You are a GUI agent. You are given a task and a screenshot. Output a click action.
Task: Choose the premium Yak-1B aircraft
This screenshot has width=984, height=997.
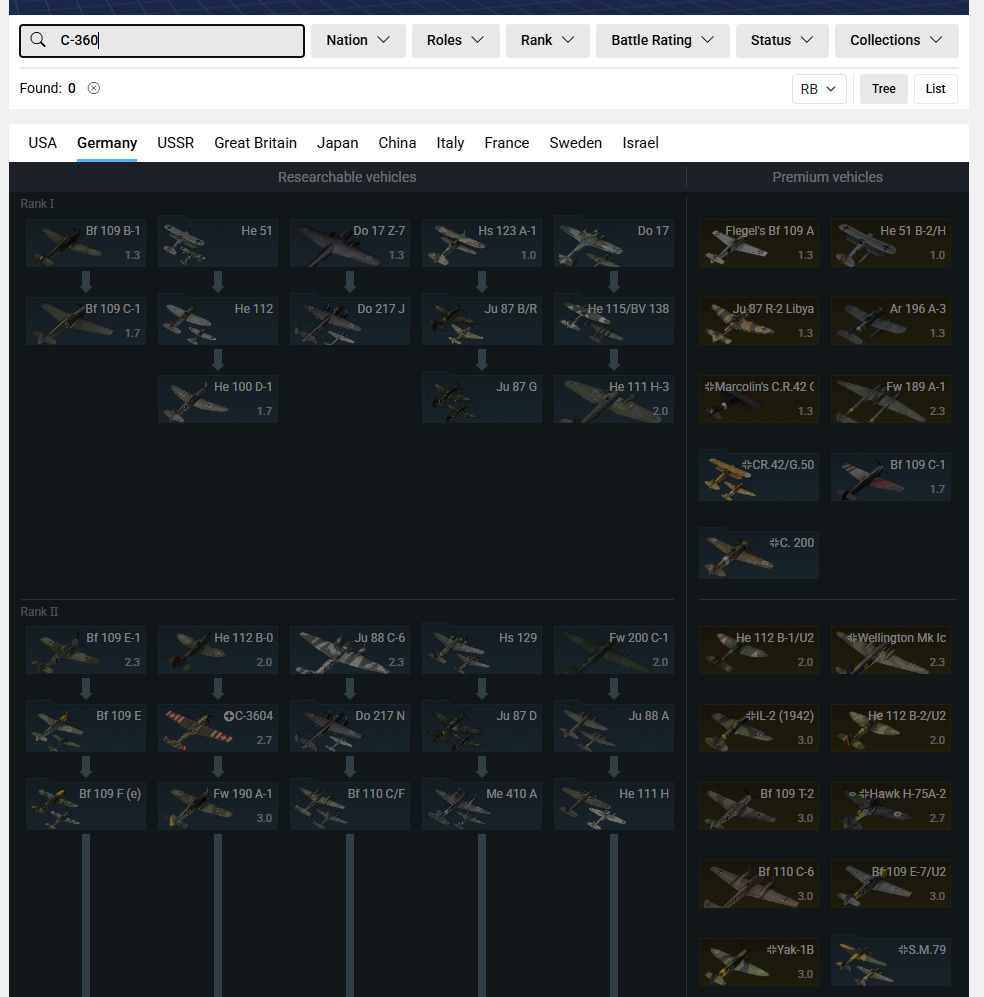(x=759, y=961)
